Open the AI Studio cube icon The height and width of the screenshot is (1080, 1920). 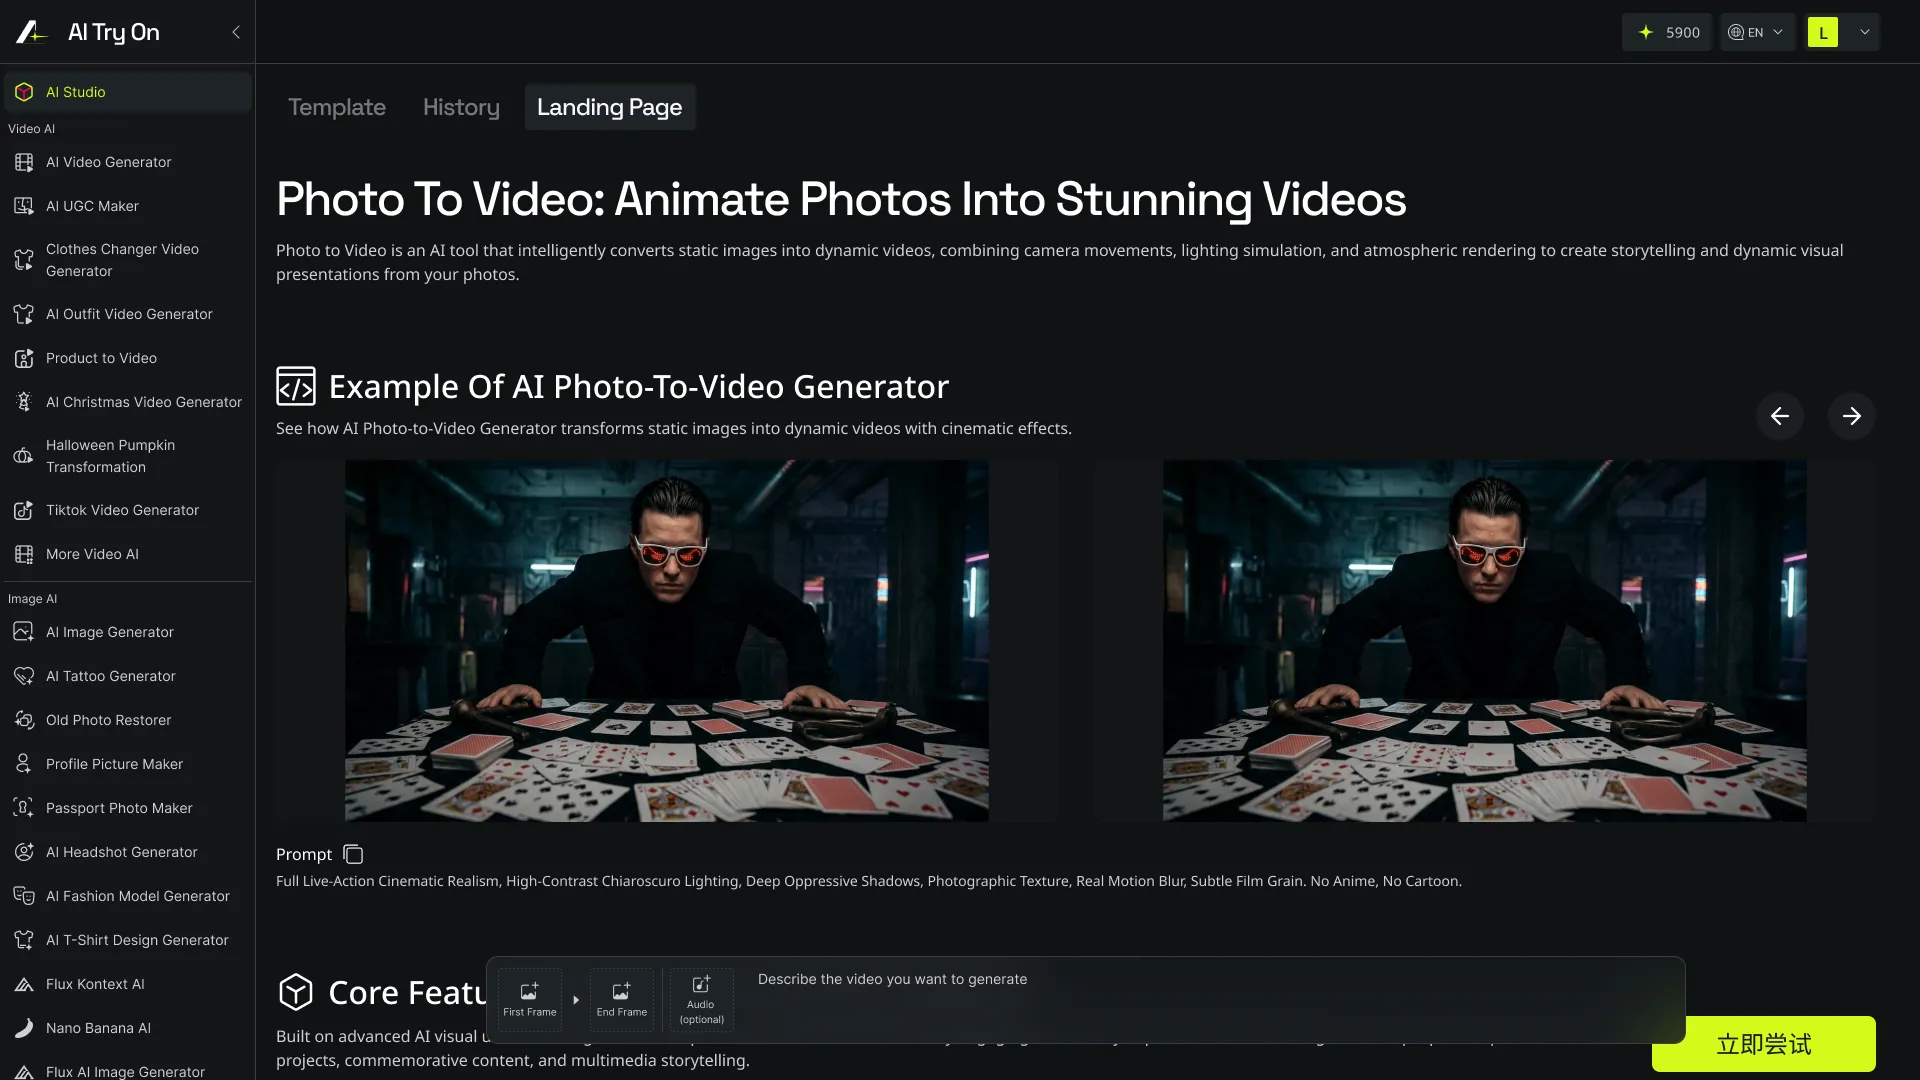pos(24,92)
